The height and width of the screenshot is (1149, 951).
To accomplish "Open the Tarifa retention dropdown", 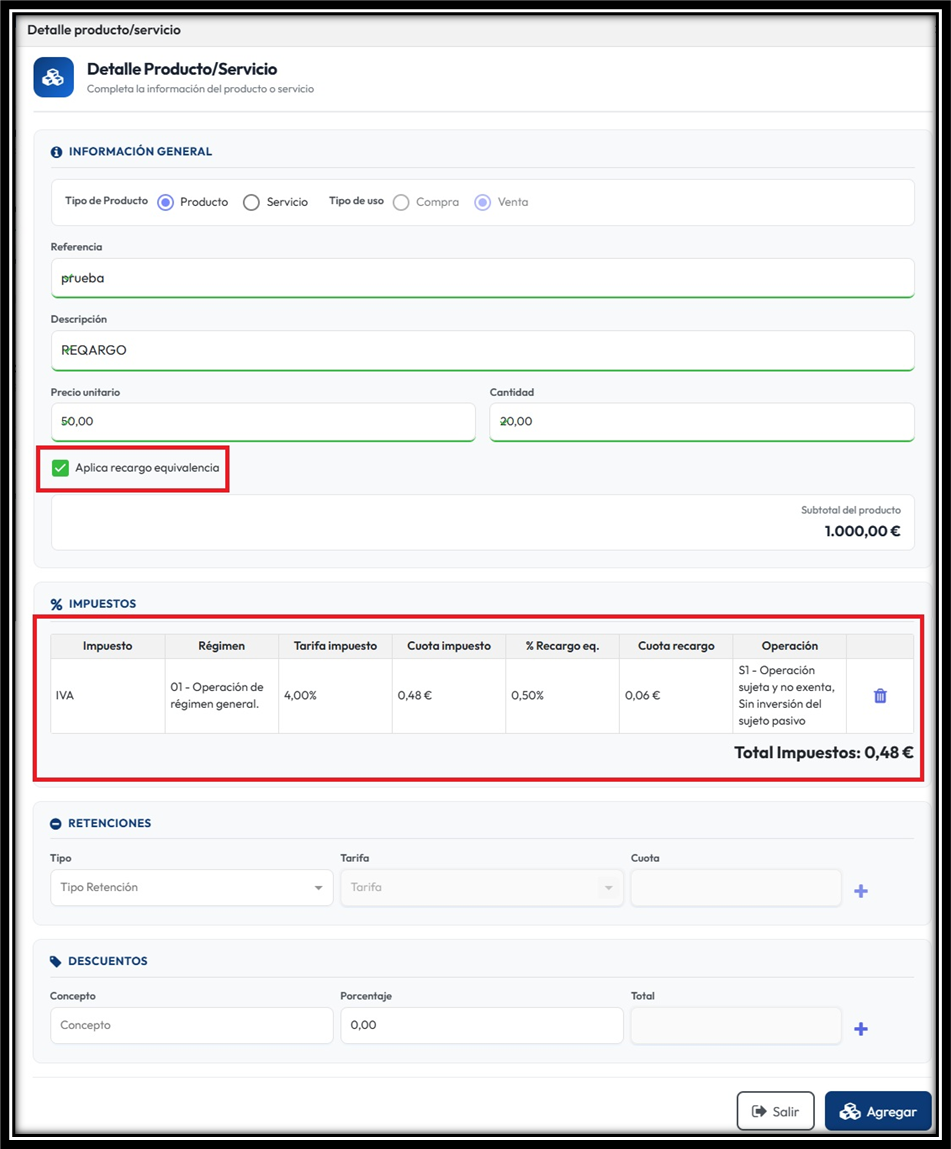I will [481, 887].
